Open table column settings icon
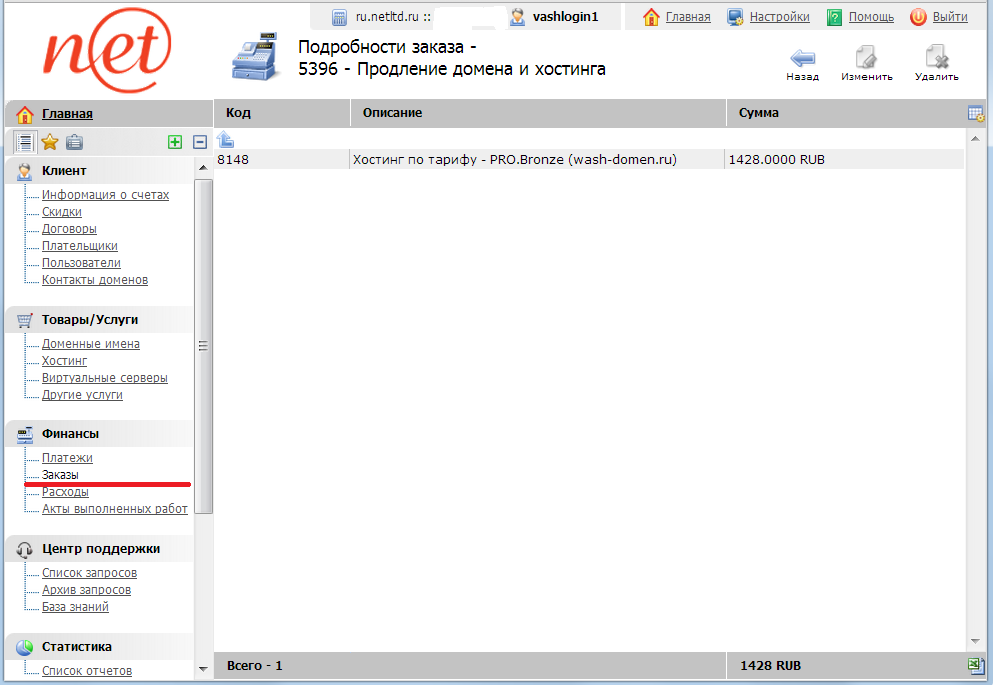 point(975,113)
